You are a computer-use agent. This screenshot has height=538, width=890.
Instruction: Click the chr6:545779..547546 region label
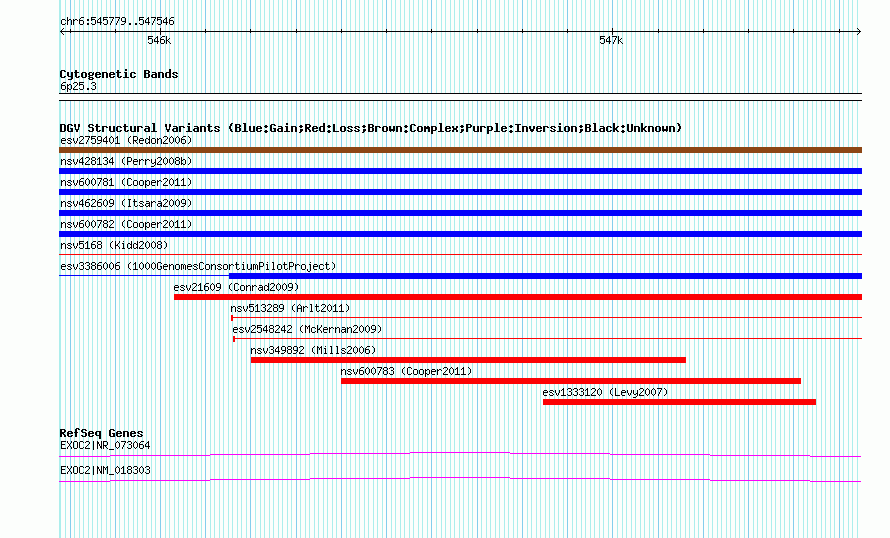[117, 22]
